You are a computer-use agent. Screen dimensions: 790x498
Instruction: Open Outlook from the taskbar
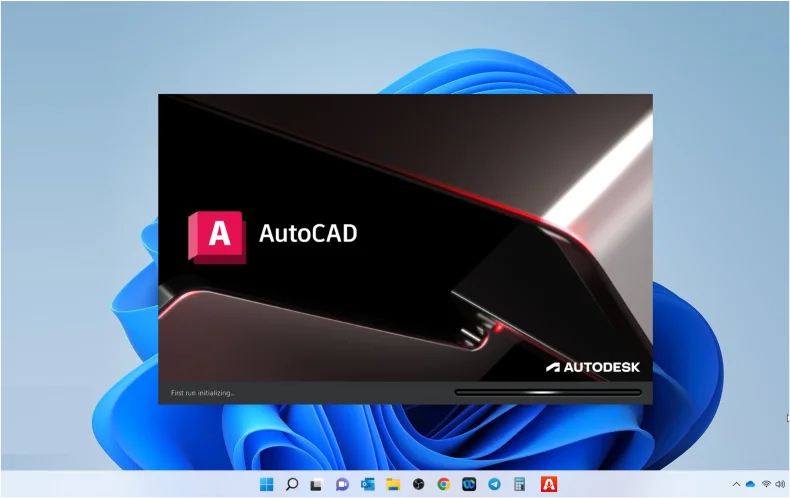pos(368,484)
